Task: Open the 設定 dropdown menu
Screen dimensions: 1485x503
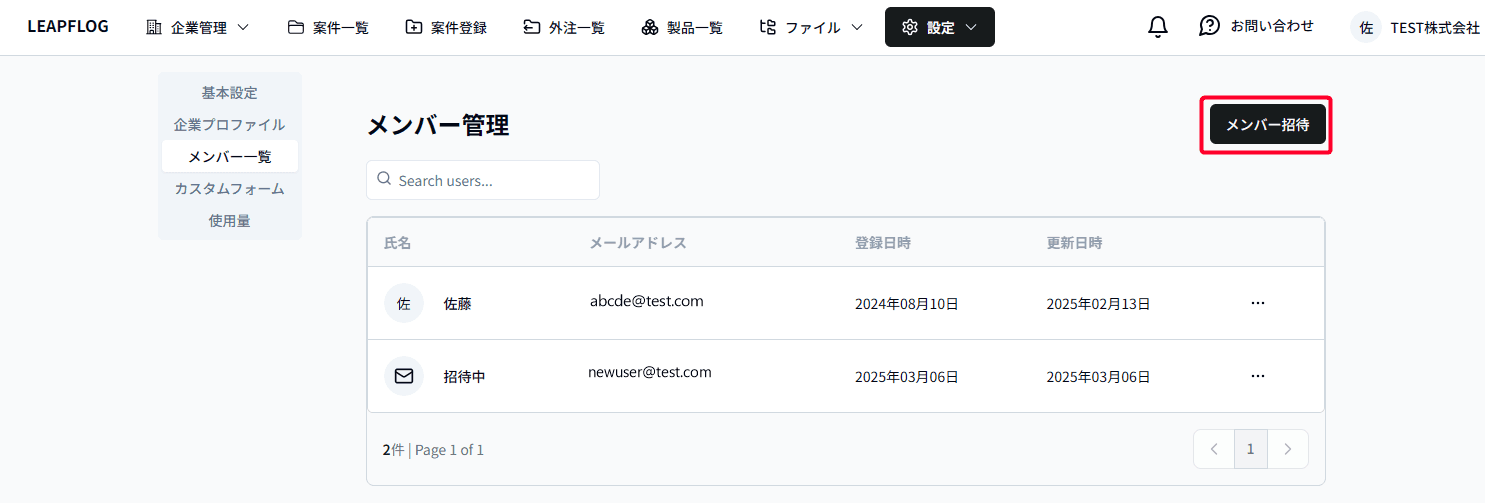Action: tap(939, 28)
